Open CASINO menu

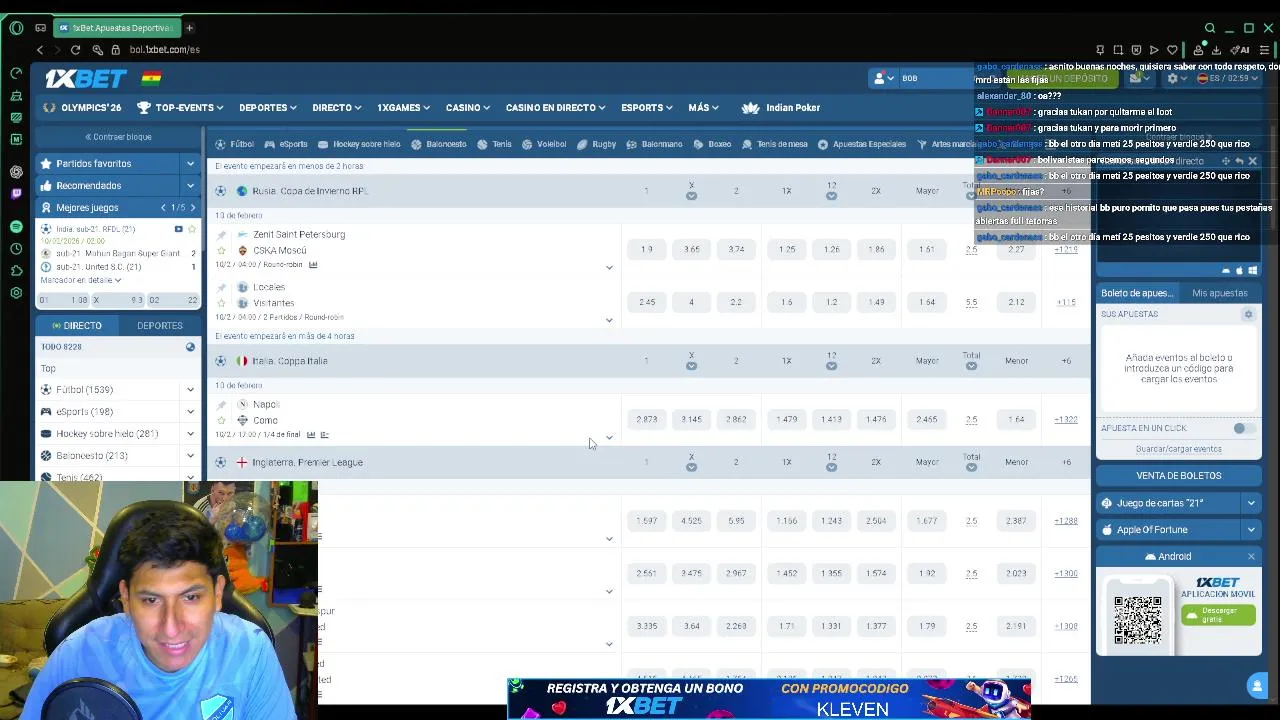tap(467, 107)
